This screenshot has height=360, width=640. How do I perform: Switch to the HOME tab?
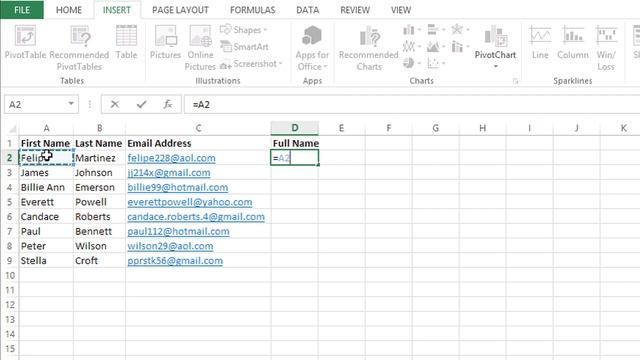(x=69, y=10)
